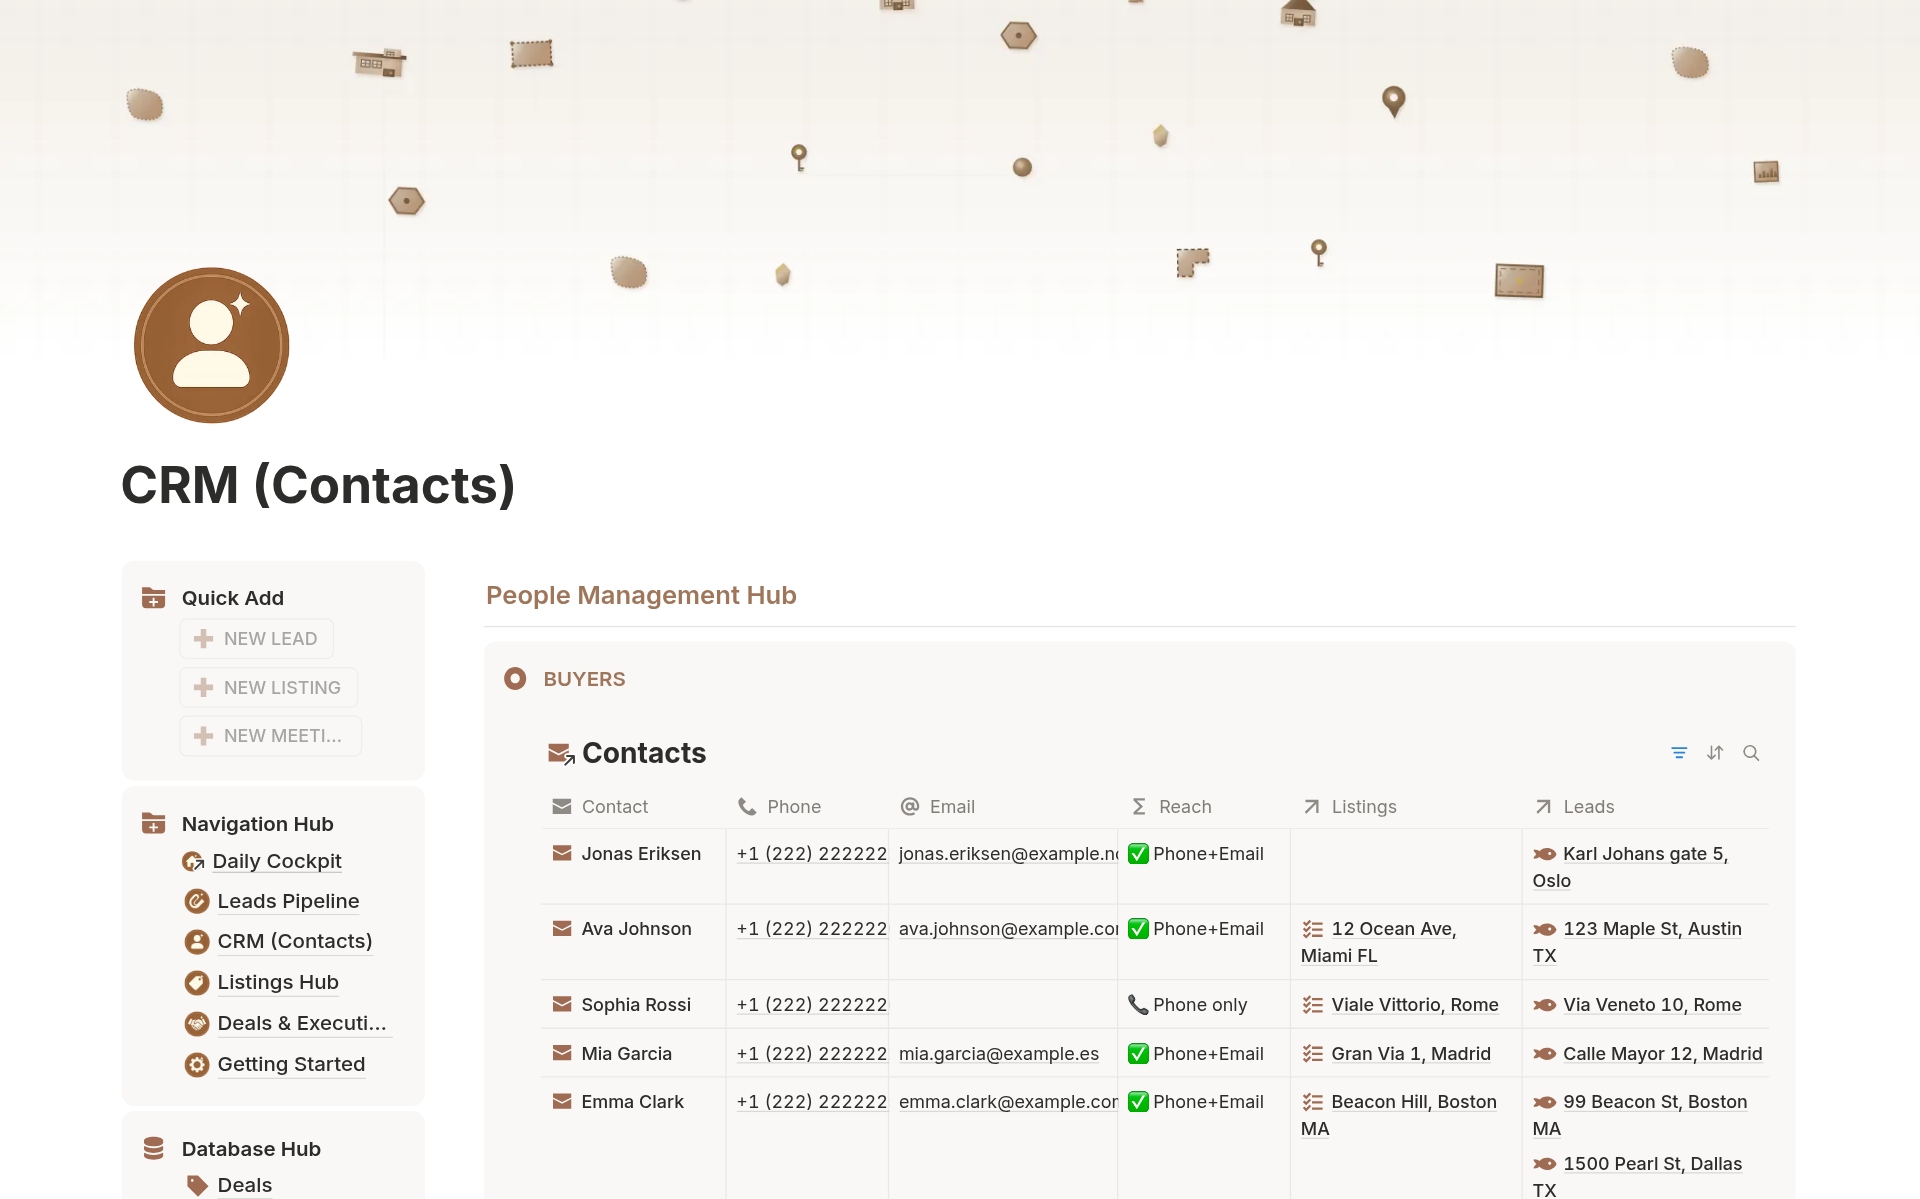This screenshot has width=1920, height=1199.
Task: Click the CRM (Contacts) sidebar icon
Action: point(197,942)
